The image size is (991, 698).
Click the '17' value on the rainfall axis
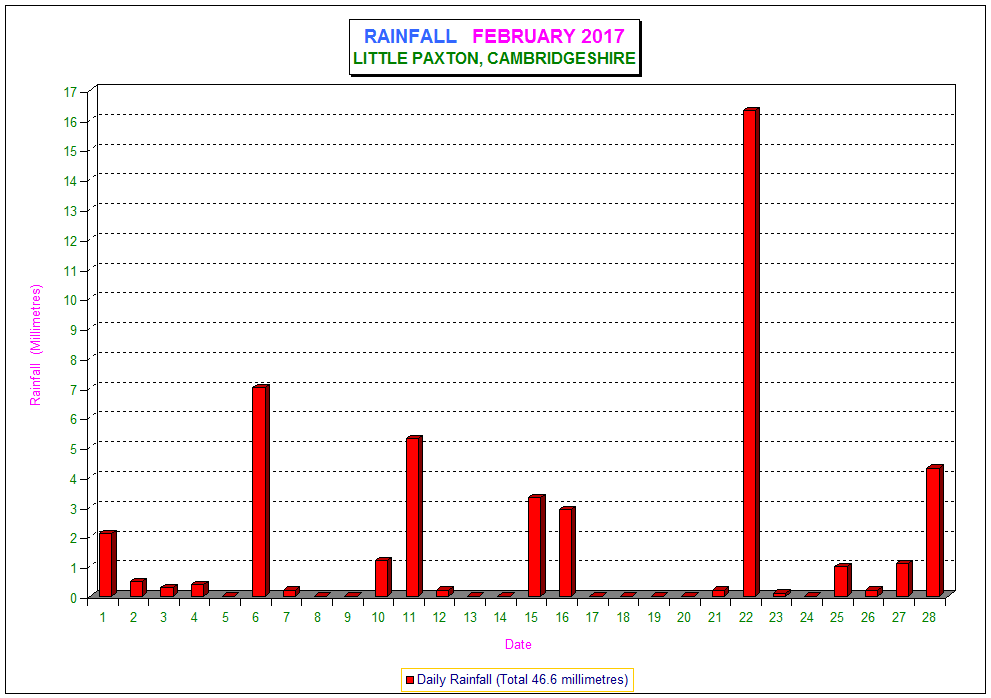click(70, 92)
